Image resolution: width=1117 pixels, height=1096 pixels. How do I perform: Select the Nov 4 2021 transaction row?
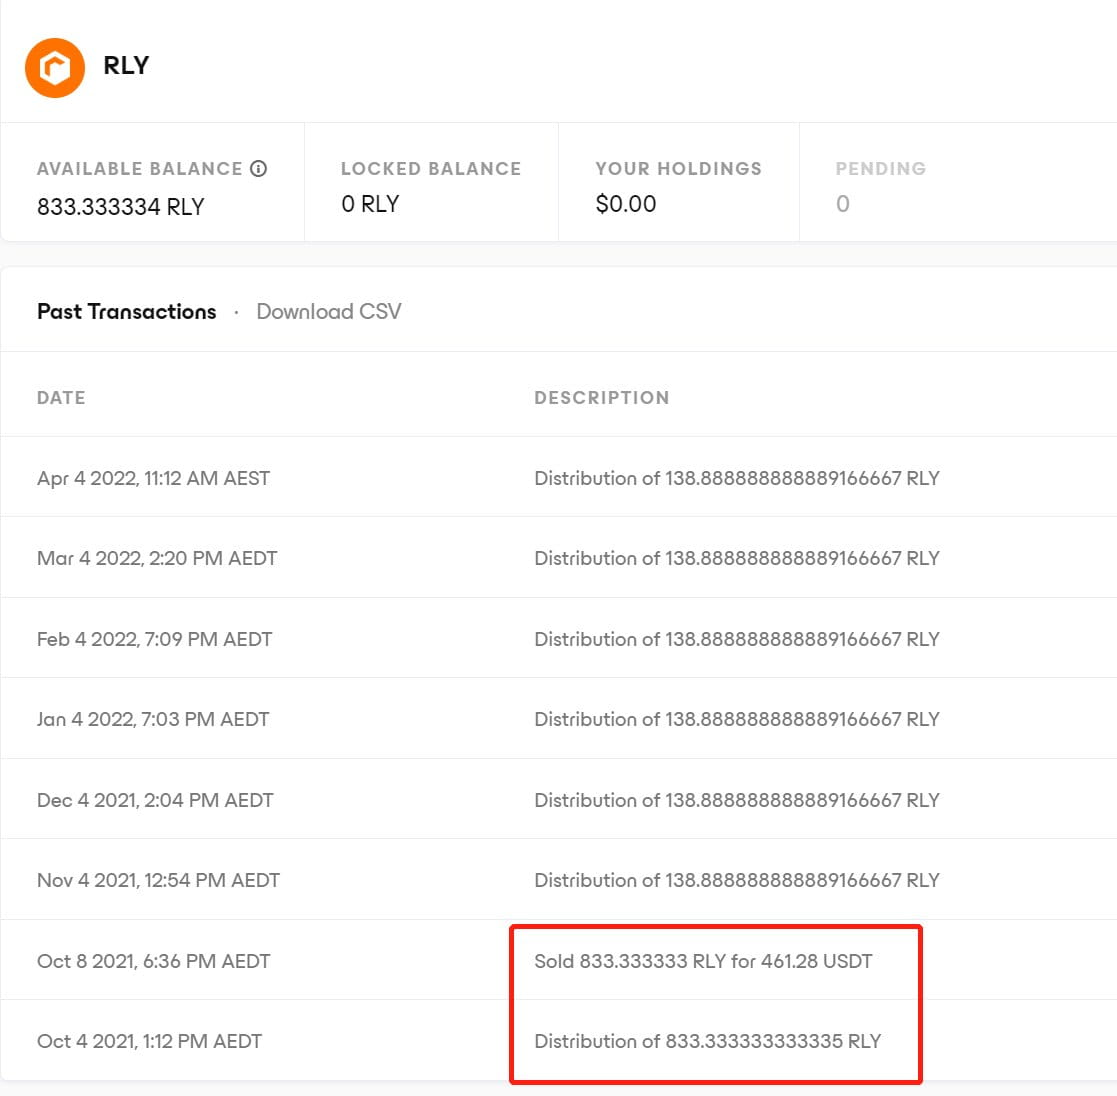pyautogui.click(x=558, y=879)
